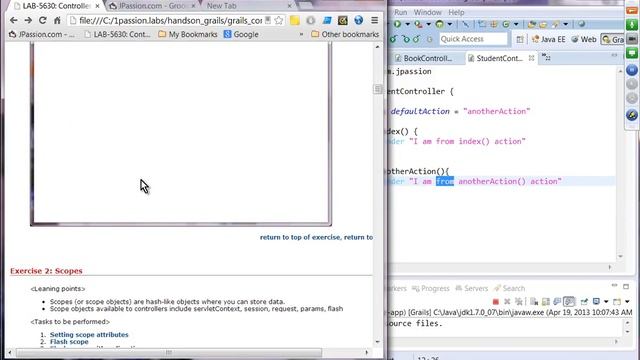Open Chrome home page icon
This screenshot has width=640, height=360.
pos(57,20)
